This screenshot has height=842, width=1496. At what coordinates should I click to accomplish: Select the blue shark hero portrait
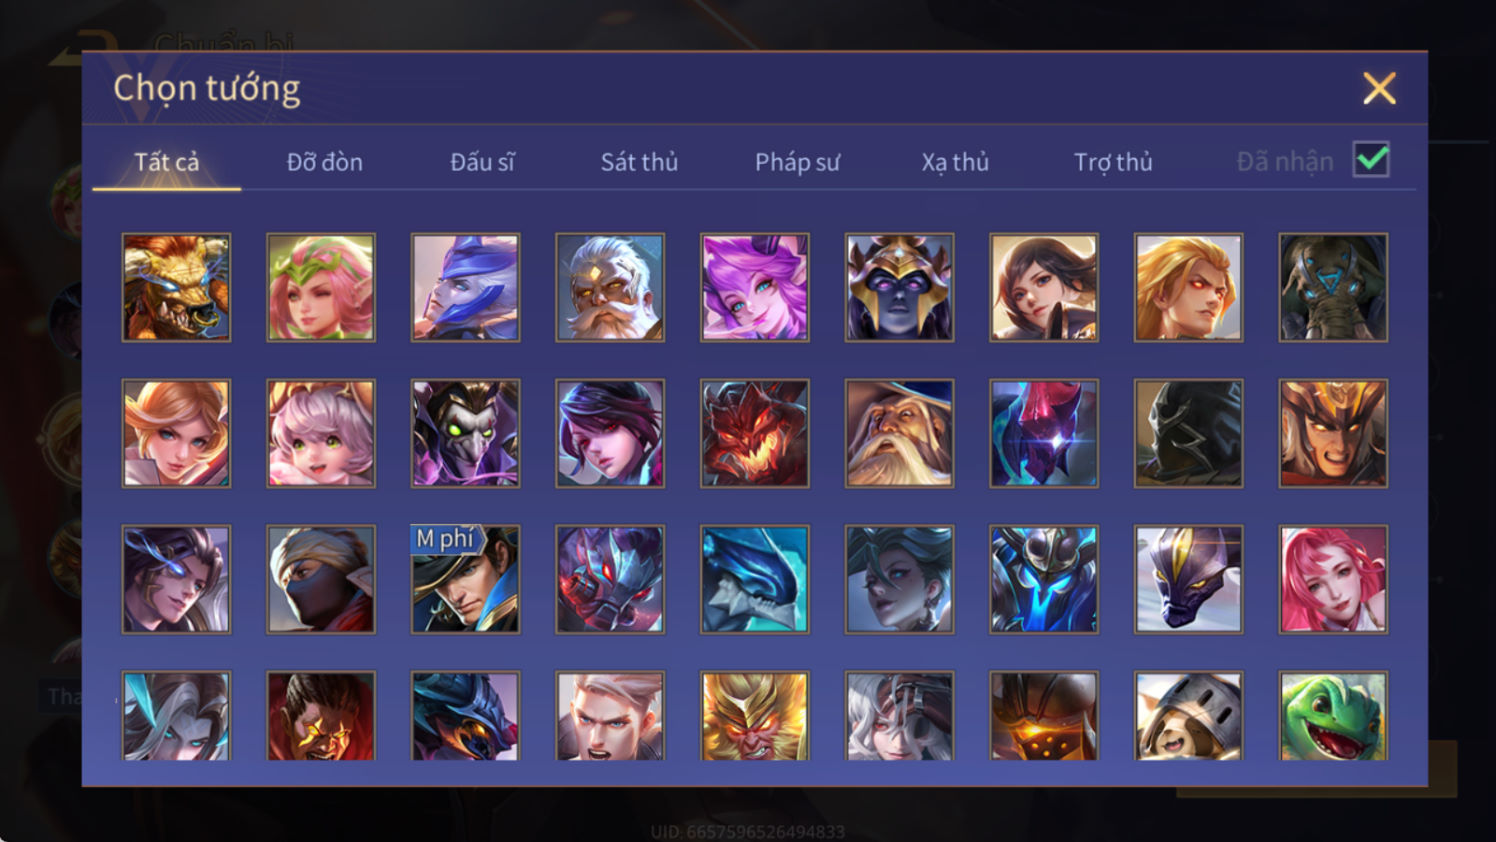point(755,579)
